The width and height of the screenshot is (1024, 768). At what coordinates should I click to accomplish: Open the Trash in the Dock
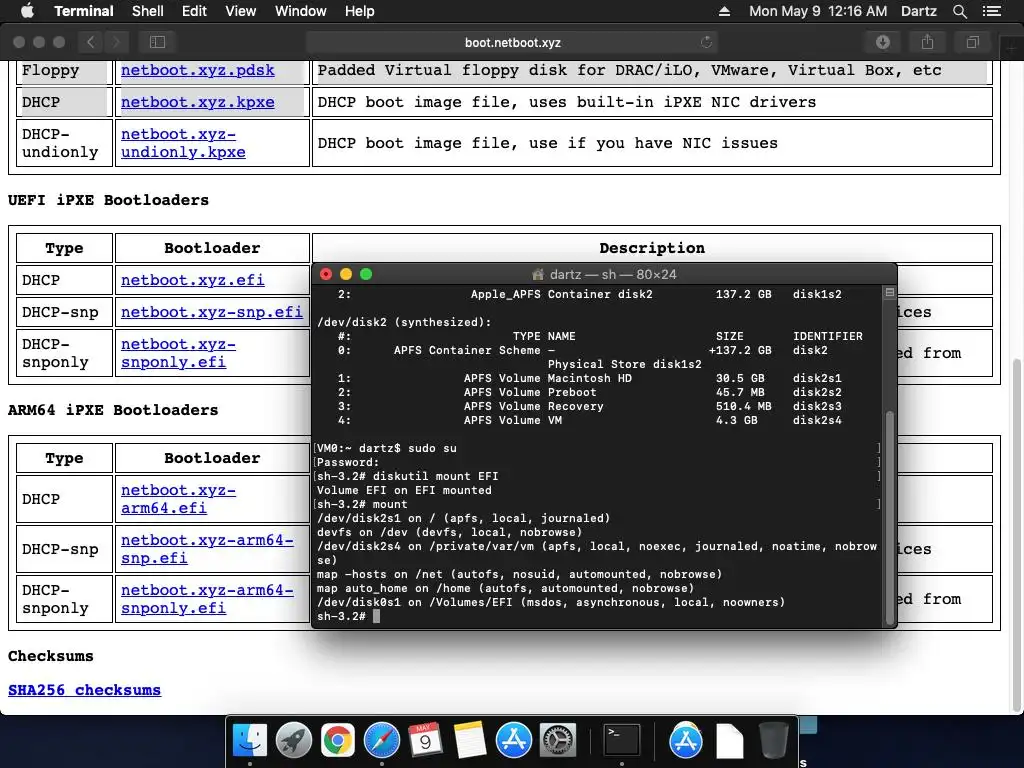coord(773,740)
